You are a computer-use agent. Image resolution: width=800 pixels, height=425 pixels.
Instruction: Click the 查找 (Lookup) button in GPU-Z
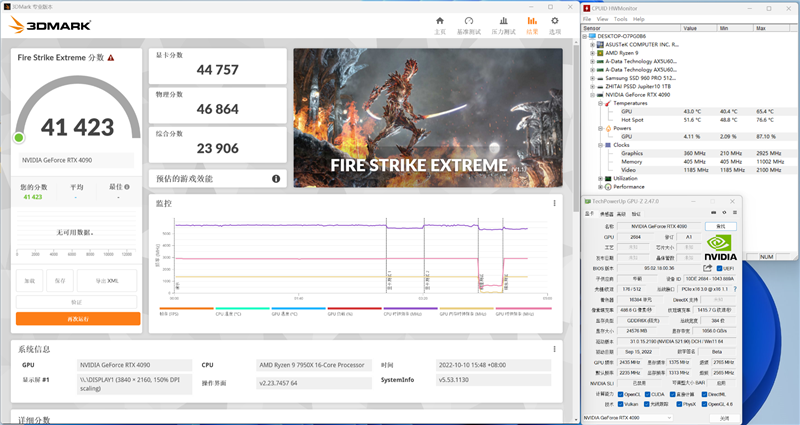(720, 226)
